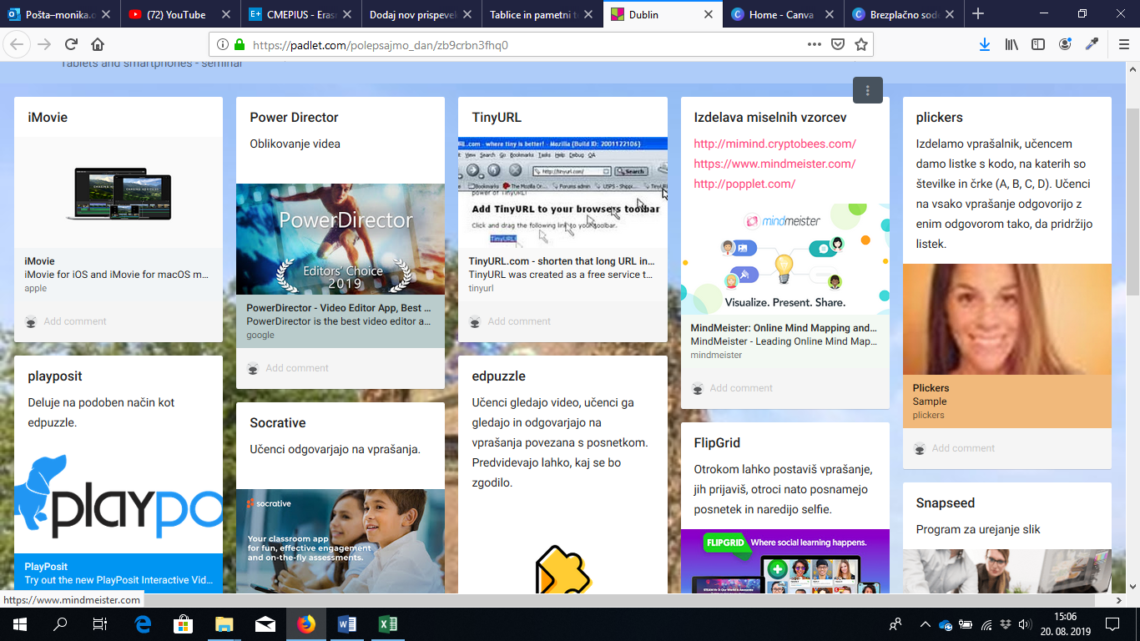Image resolution: width=1140 pixels, height=641 pixels.
Task: Open Windows taskbar search
Action: point(60,624)
